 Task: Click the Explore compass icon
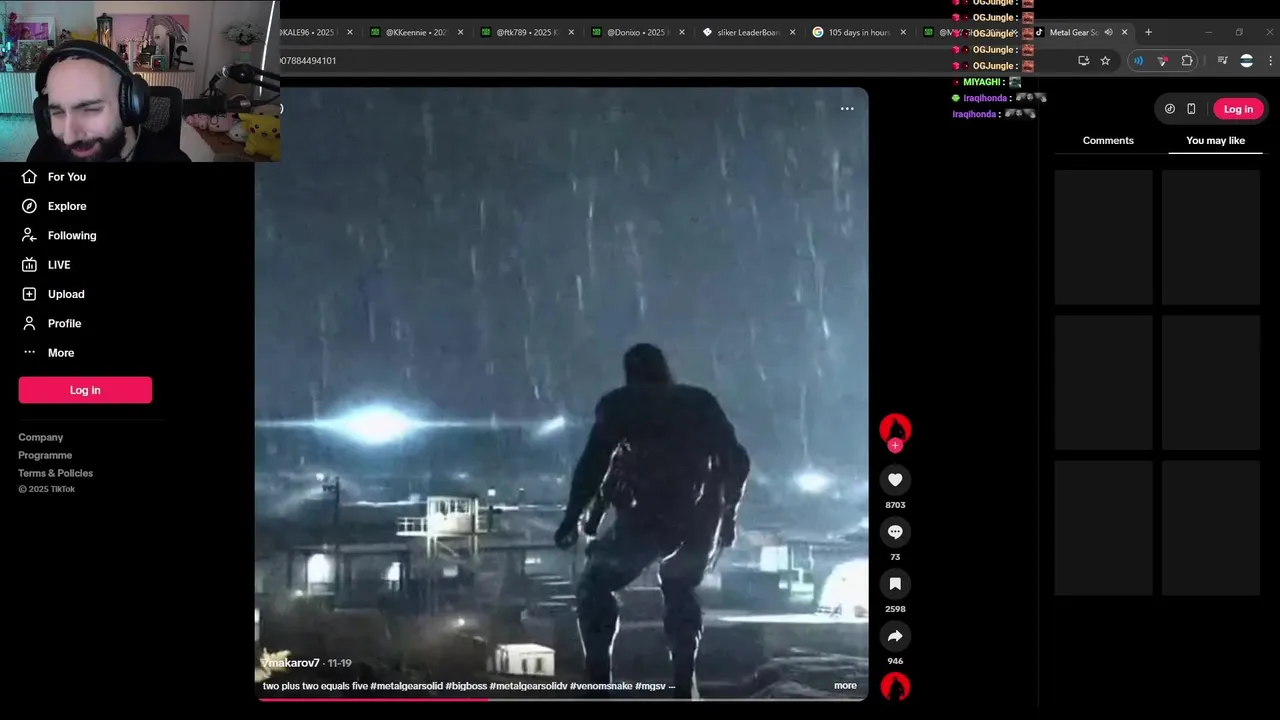(29, 206)
